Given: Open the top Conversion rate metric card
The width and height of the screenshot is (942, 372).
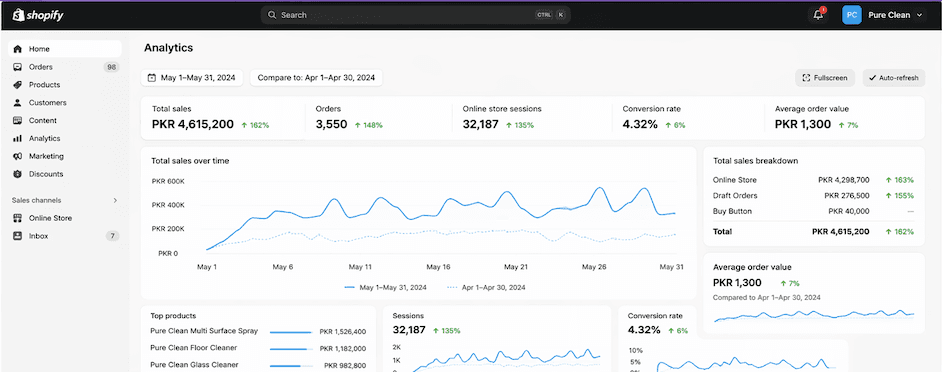Looking at the screenshot, I should (x=688, y=118).
